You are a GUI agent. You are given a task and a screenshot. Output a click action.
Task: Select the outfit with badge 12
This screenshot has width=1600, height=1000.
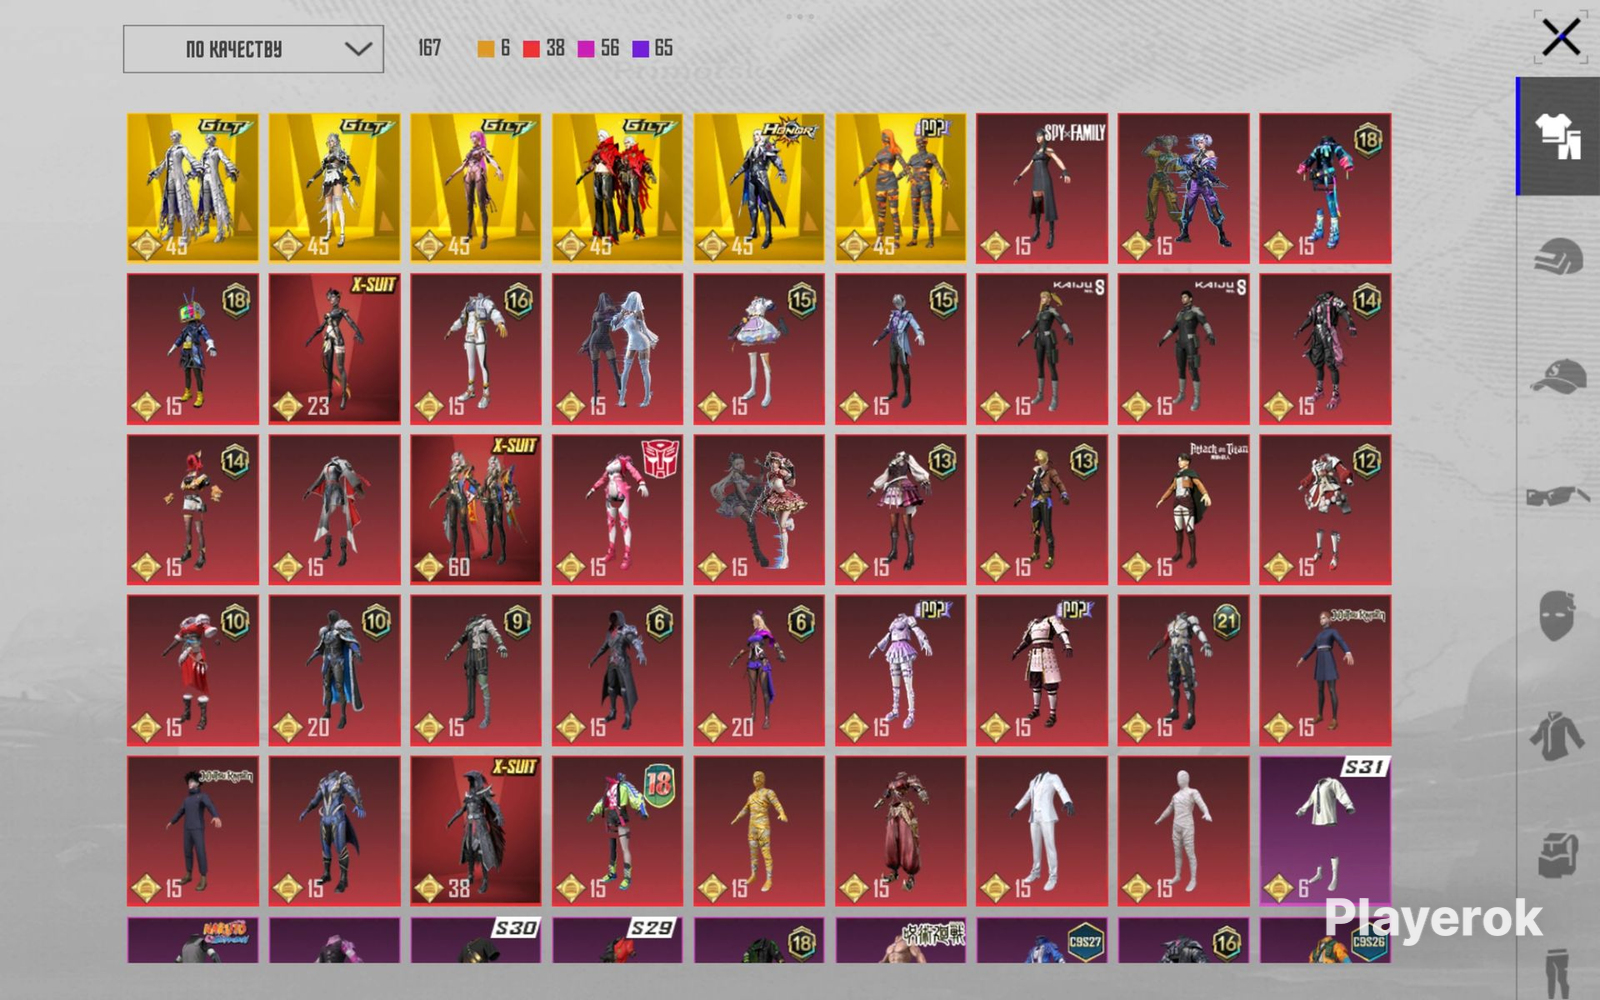coord(1325,509)
